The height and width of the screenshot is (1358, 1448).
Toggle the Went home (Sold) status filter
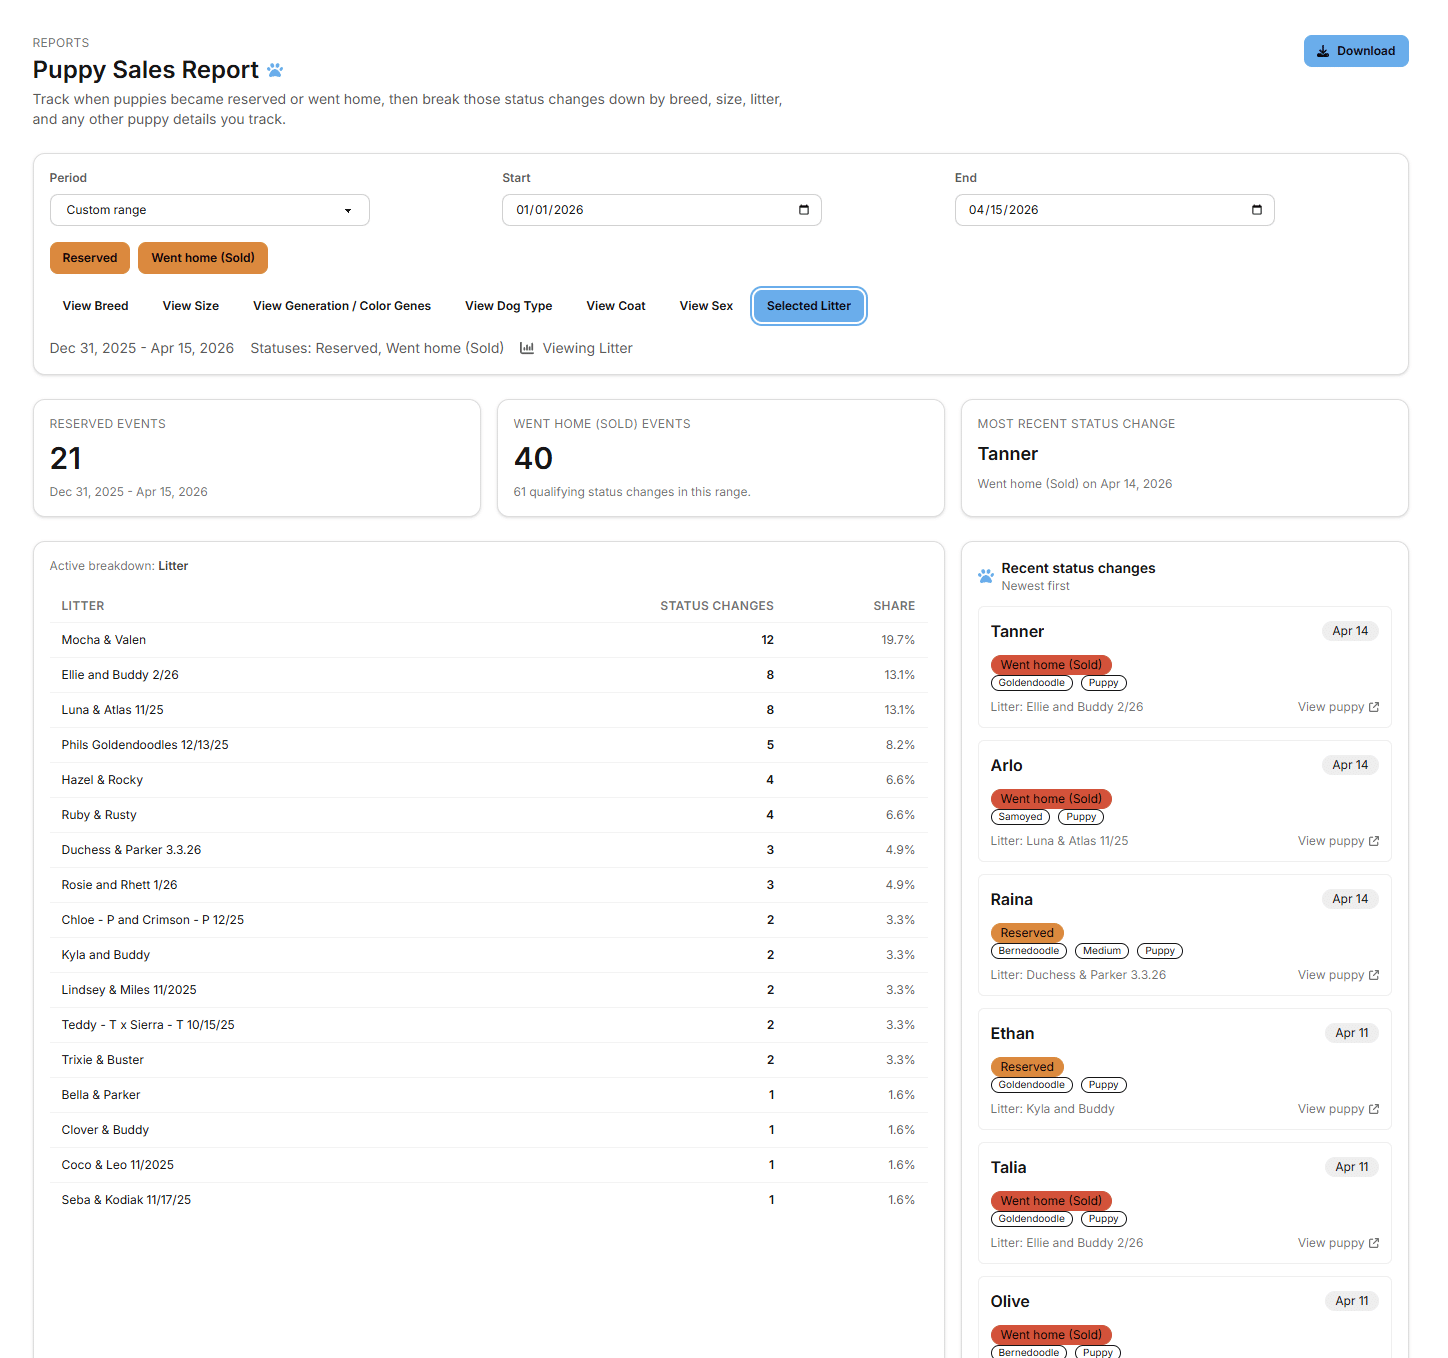tap(202, 257)
